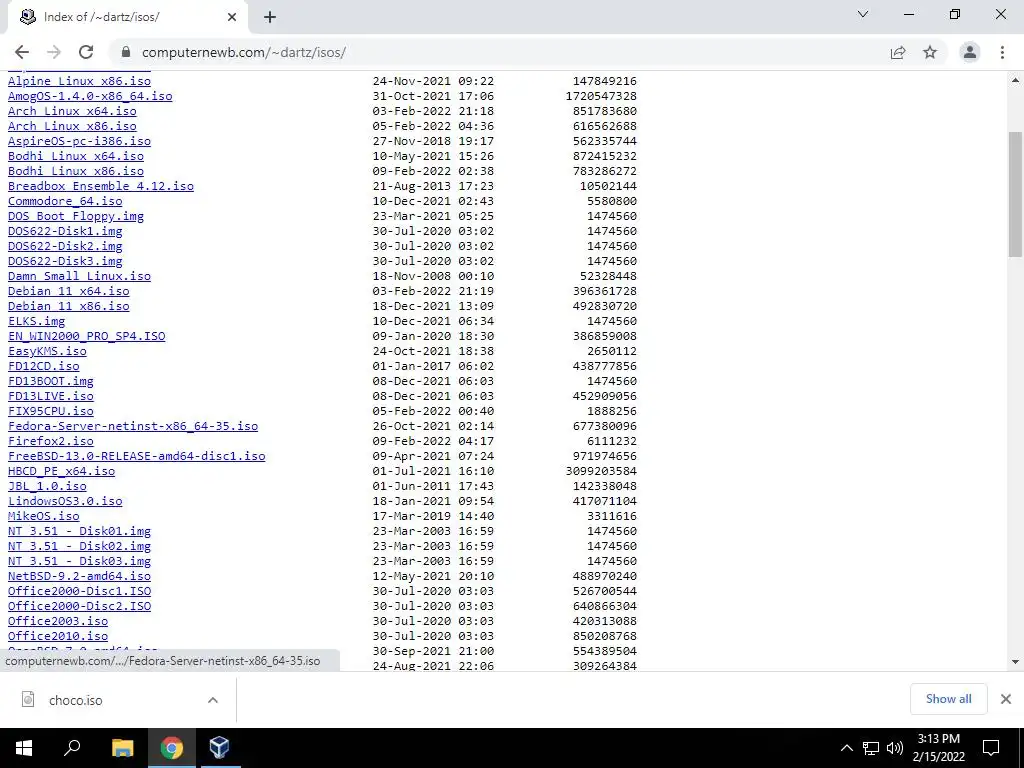This screenshot has width=1024, height=768.
Task: Go back with the browser back arrow
Action: [22, 52]
